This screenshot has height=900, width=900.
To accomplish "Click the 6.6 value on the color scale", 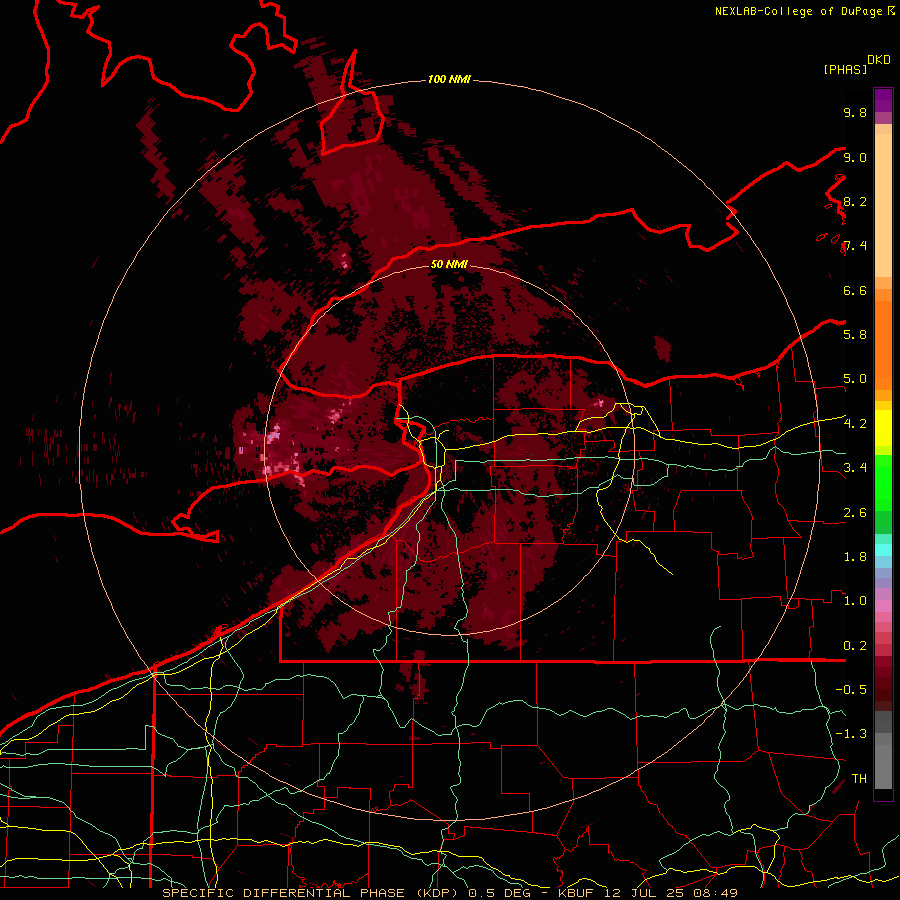I will (855, 290).
